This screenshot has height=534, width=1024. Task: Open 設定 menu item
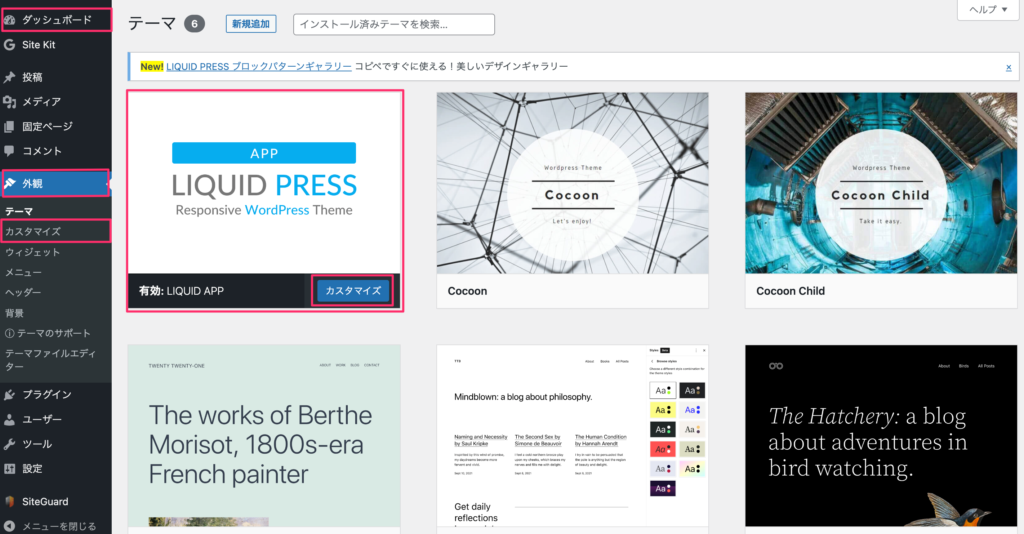[x=56, y=469]
